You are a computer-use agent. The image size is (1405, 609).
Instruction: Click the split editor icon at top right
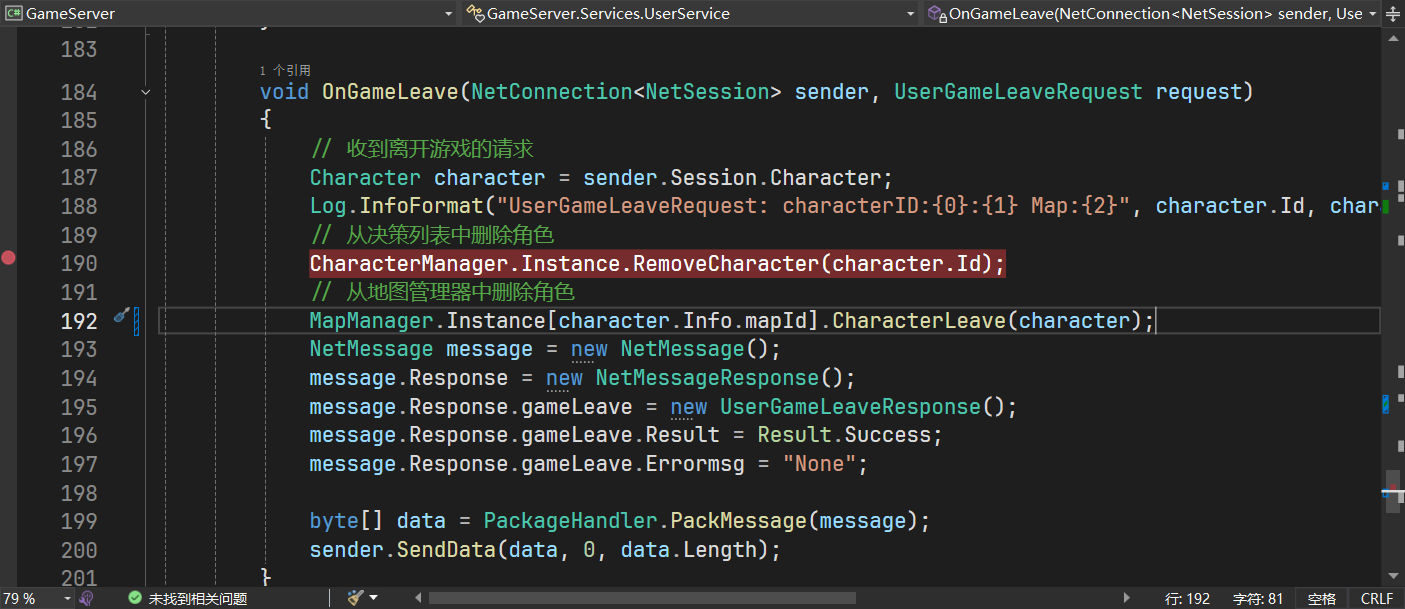(x=1393, y=14)
